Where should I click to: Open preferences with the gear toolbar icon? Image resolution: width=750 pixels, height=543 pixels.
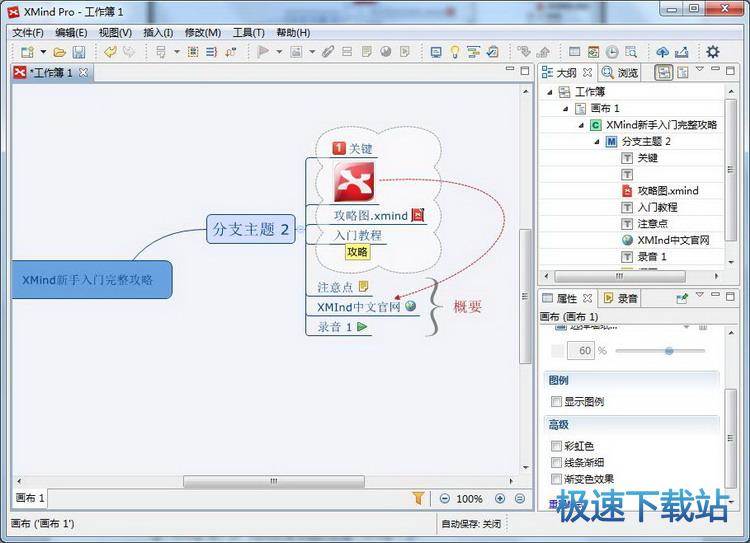click(713, 52)
